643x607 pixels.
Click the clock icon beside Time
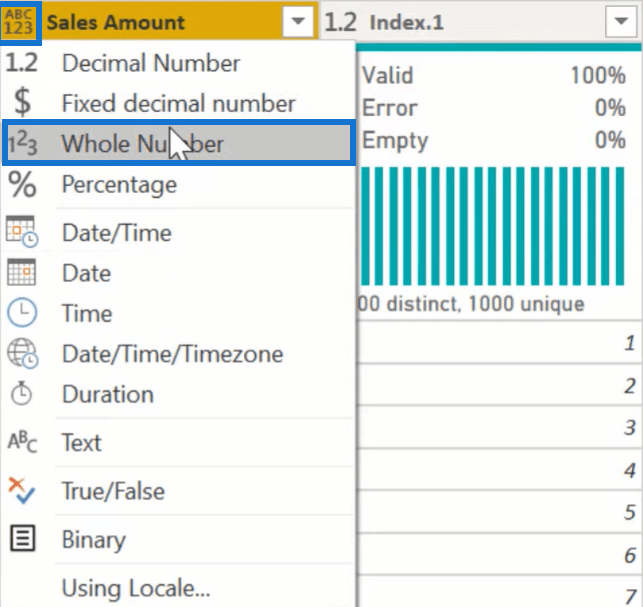(22, 313)
